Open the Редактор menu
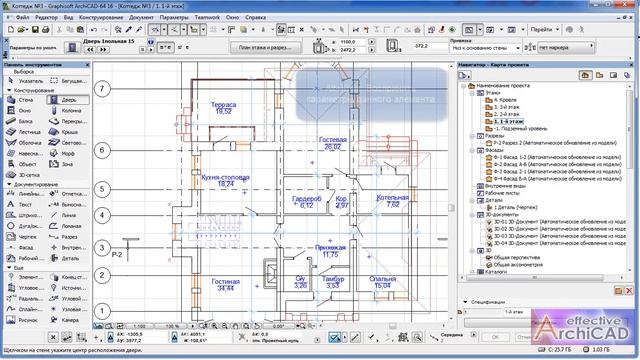This screenshot has height=360, width=640. click(x=47, y=18)
